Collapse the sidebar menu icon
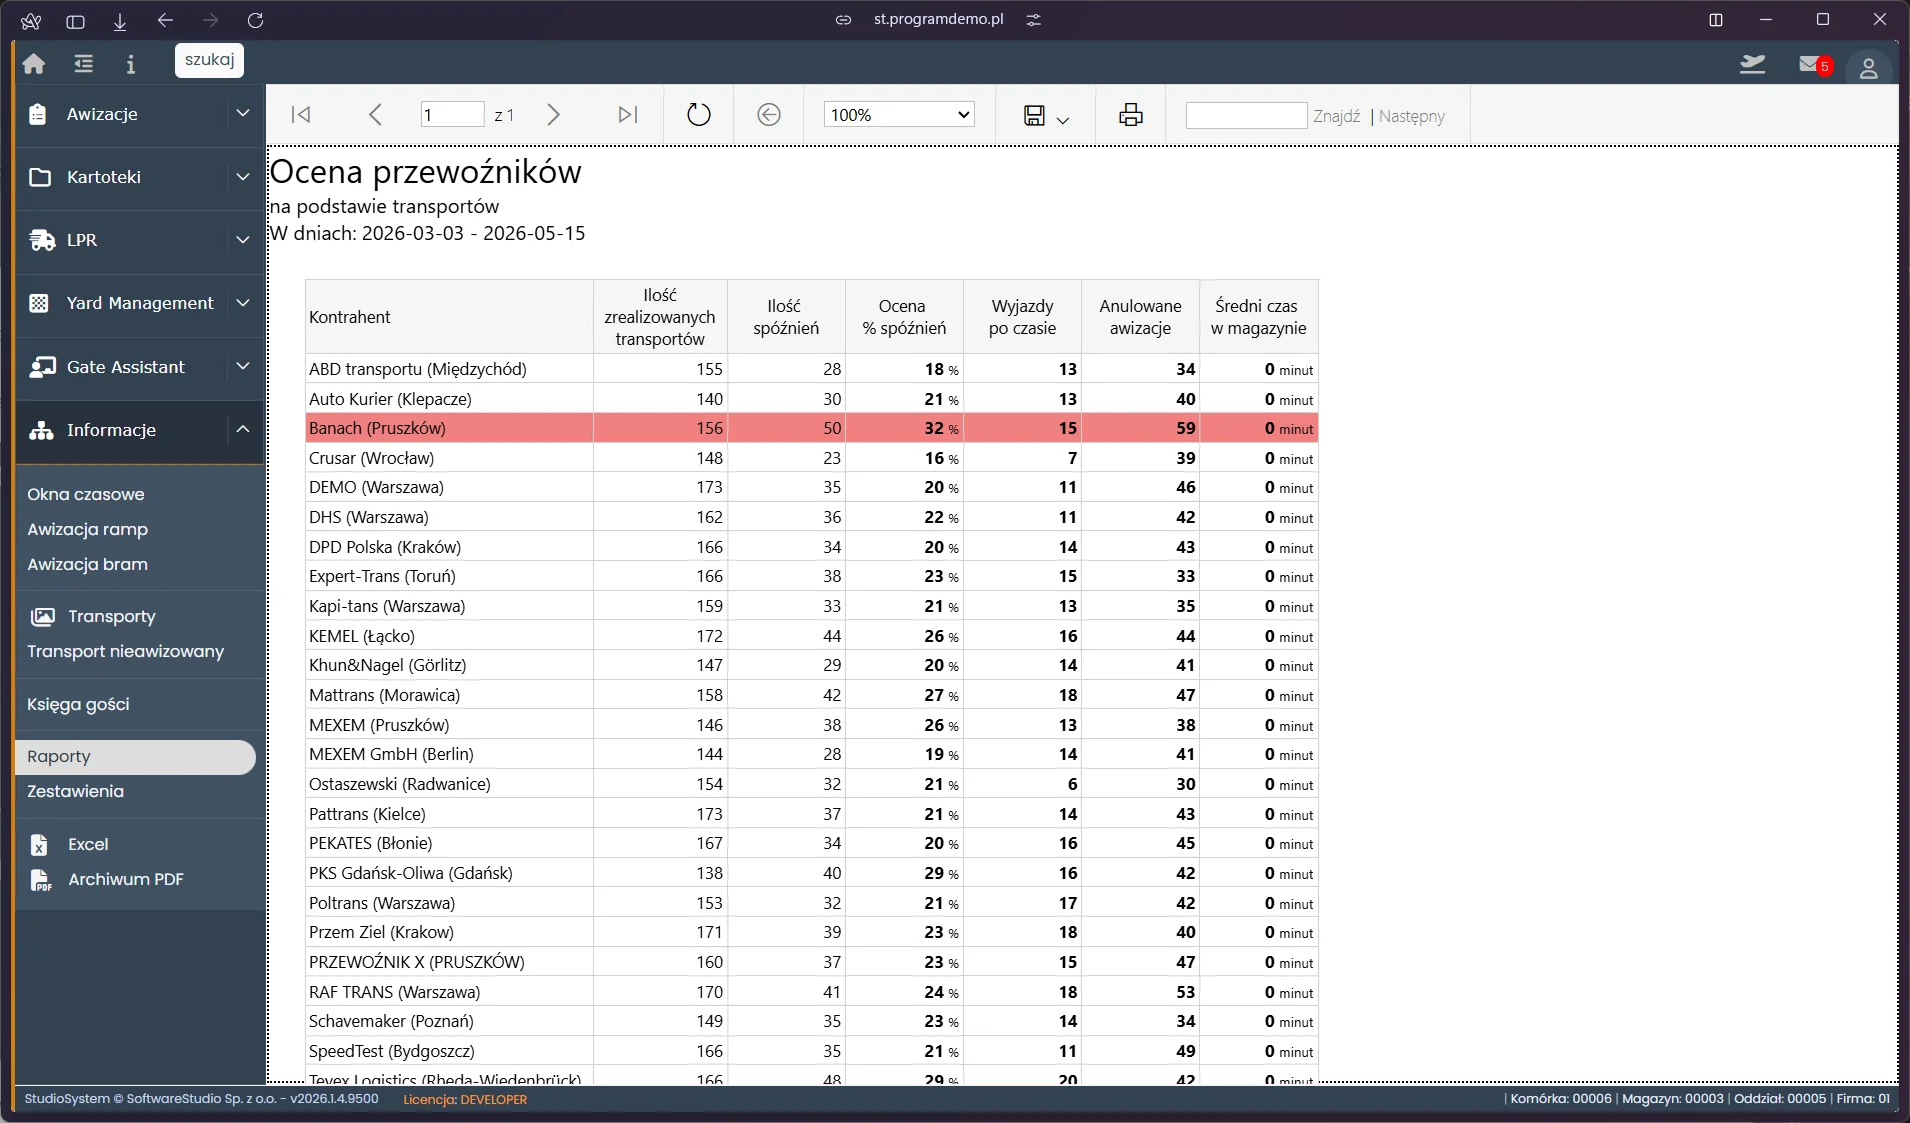This screenshot has width=1910, height=1123. point(83,64)
